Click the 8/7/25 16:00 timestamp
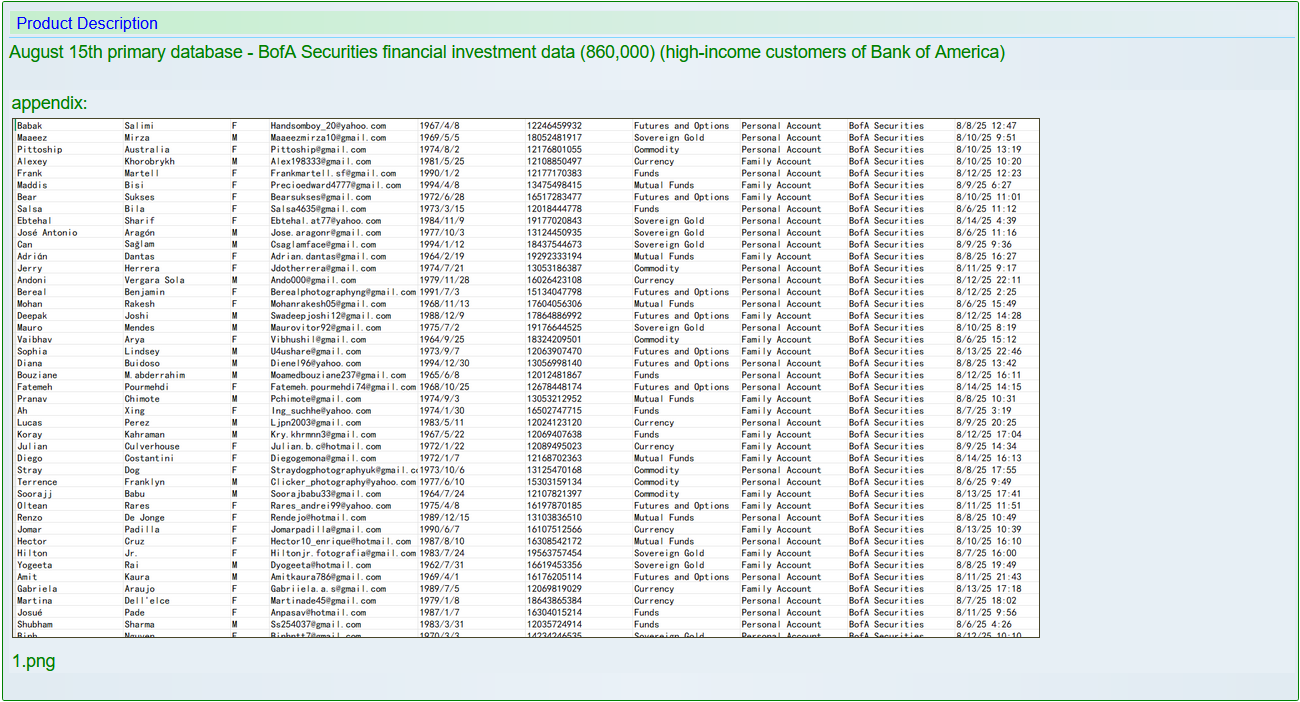 986,553
